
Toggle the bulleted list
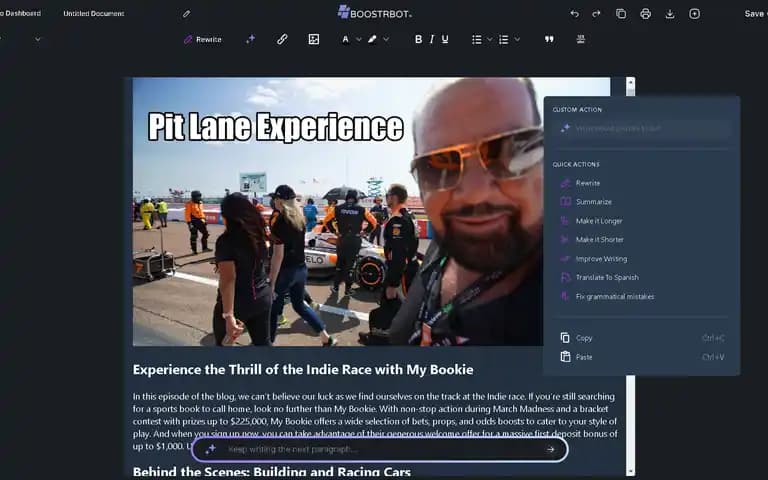point(477,39)
